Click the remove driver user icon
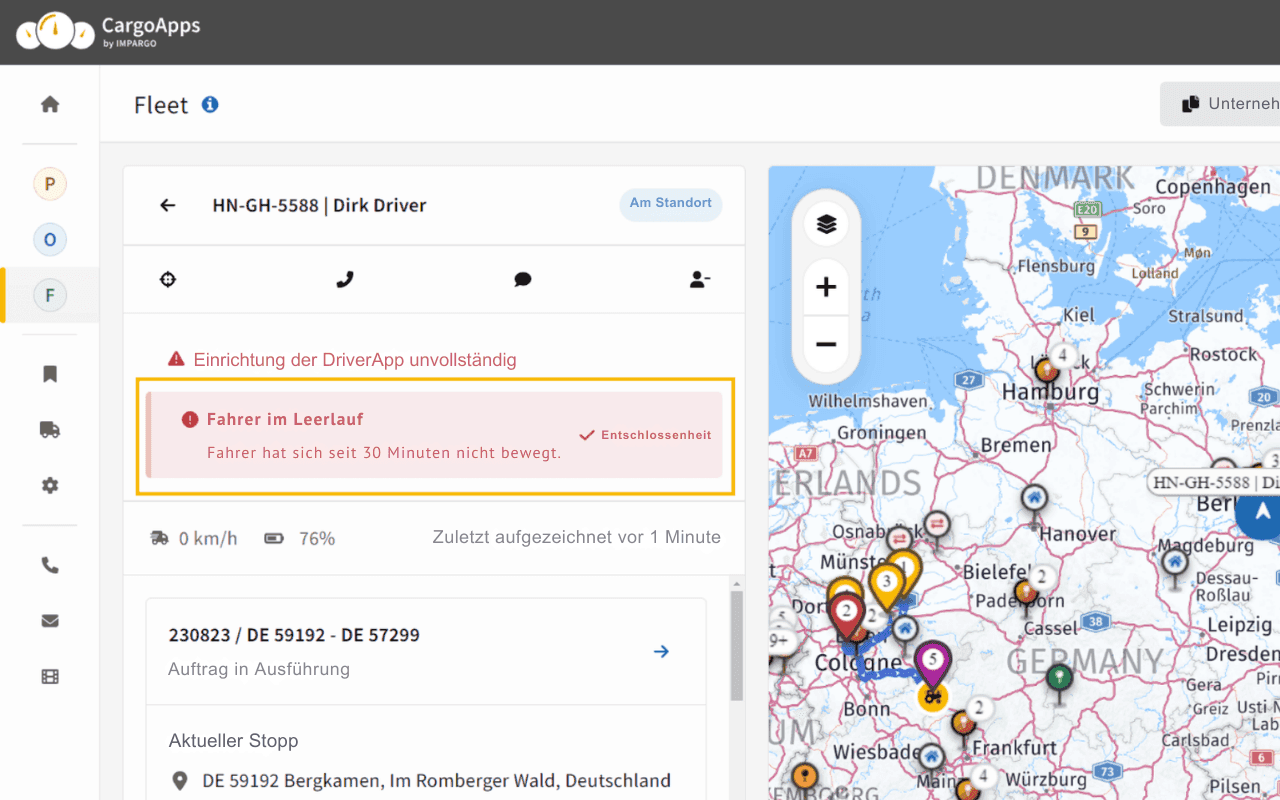The image size is (1280, 800). (x=699, y=280)
